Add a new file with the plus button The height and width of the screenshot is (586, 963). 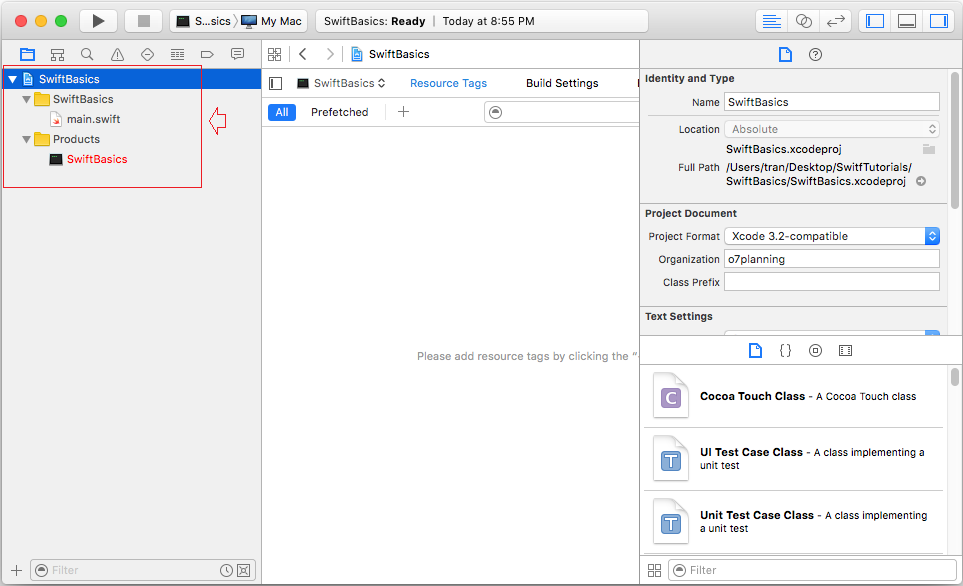[17, 570]
